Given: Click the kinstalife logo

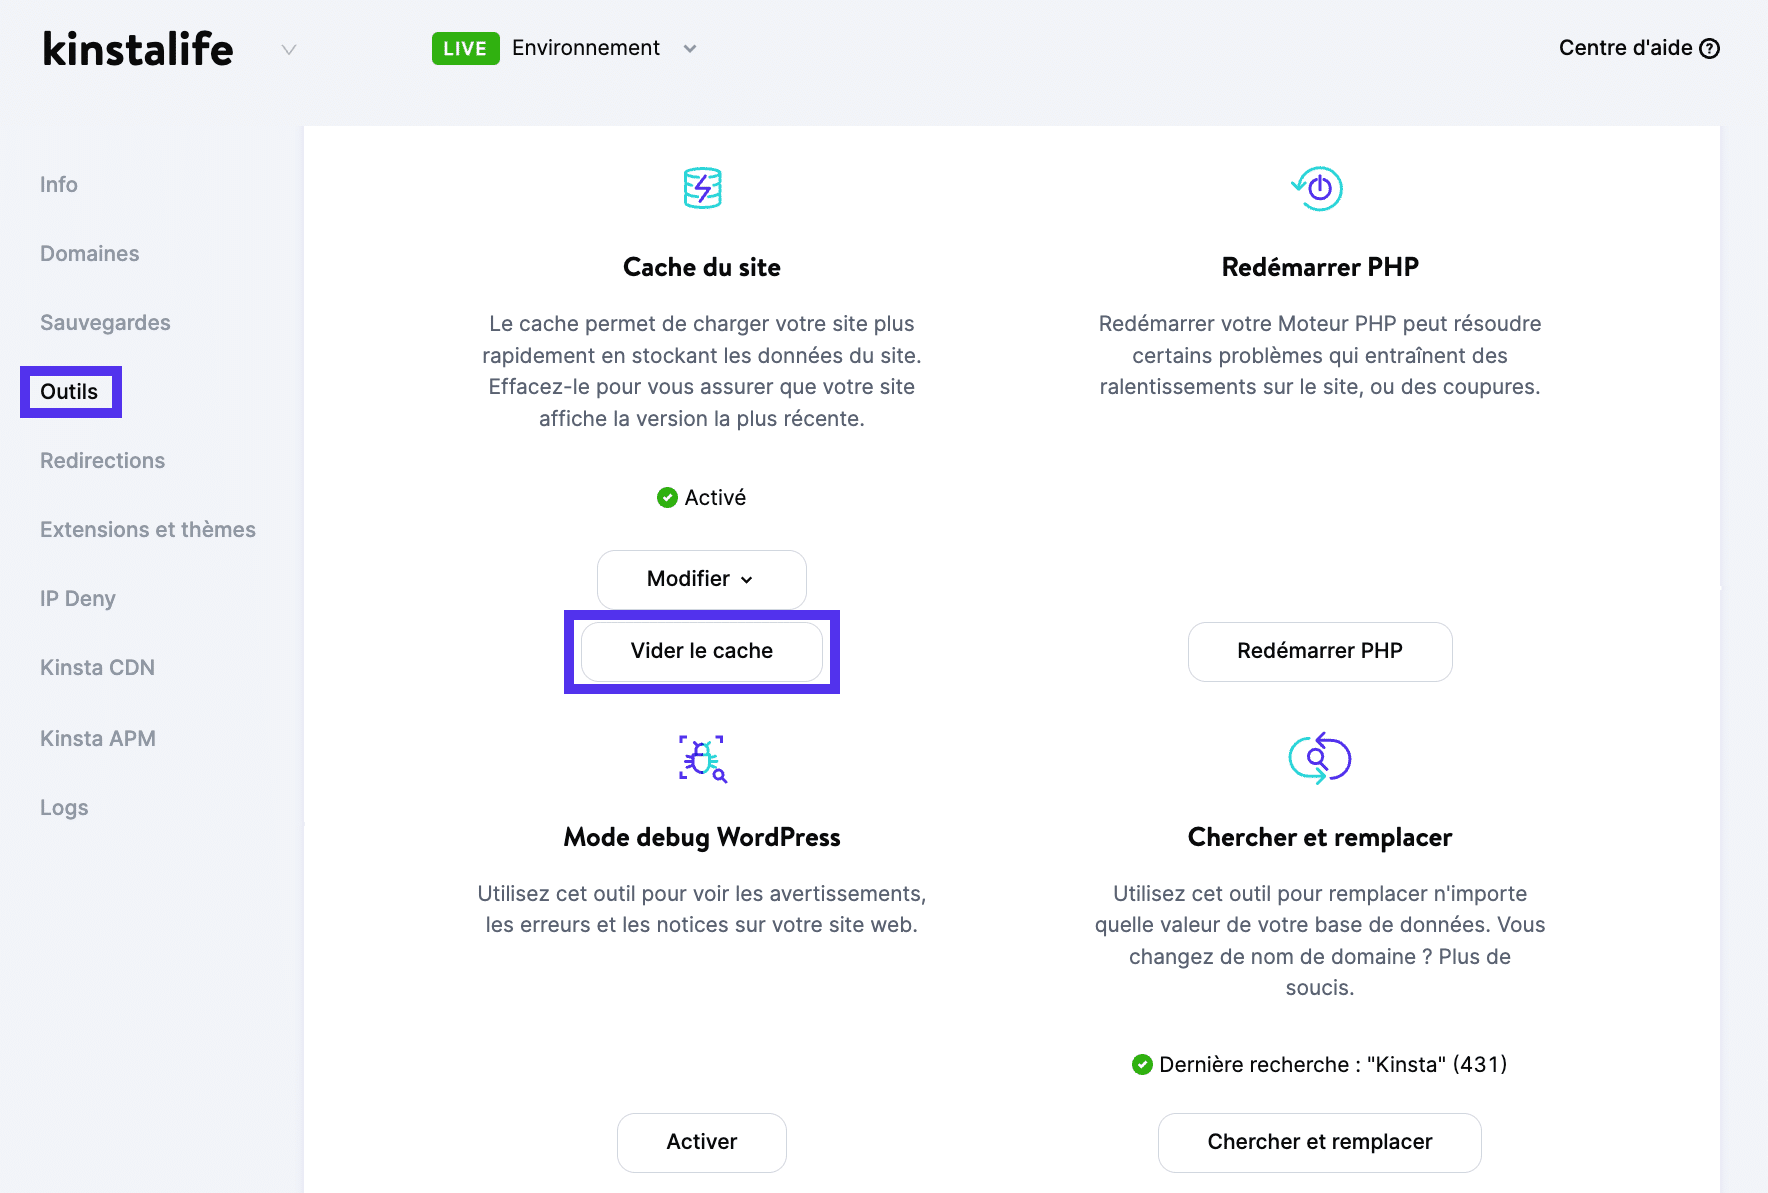Looking at the screenshot, I should pyautogui.click(x=137, y=48).
